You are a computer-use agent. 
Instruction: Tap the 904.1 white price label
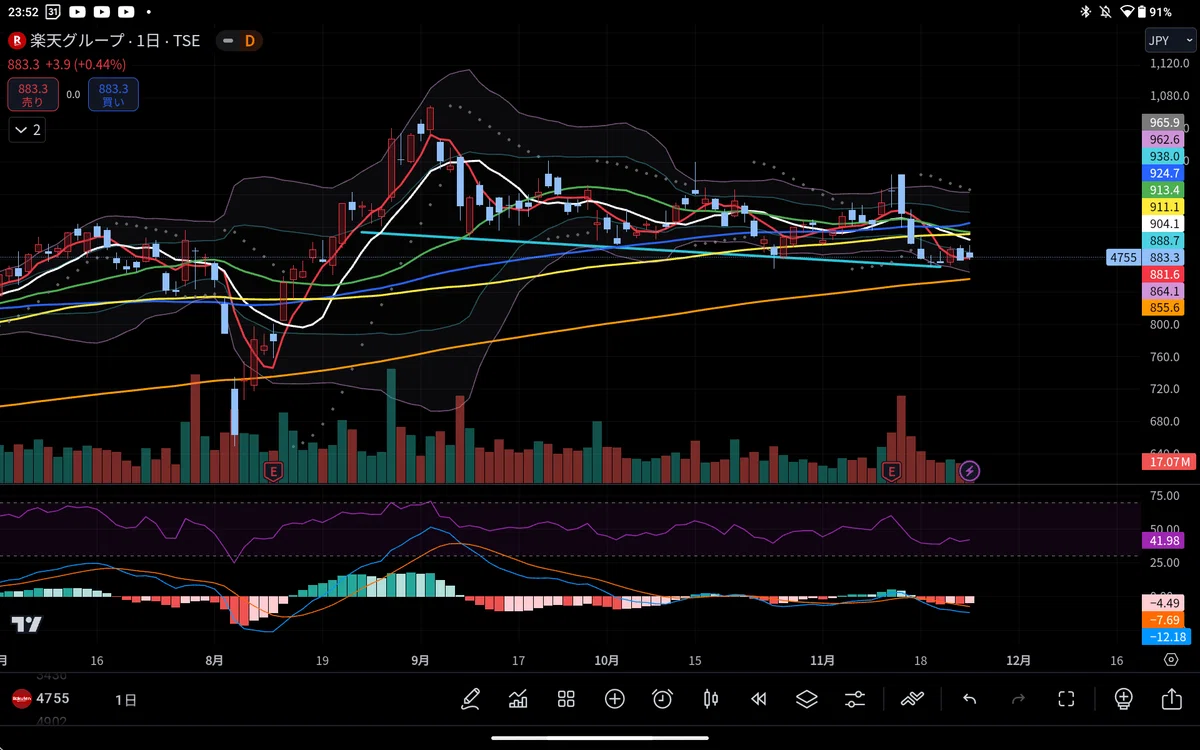pos(1165,224)
